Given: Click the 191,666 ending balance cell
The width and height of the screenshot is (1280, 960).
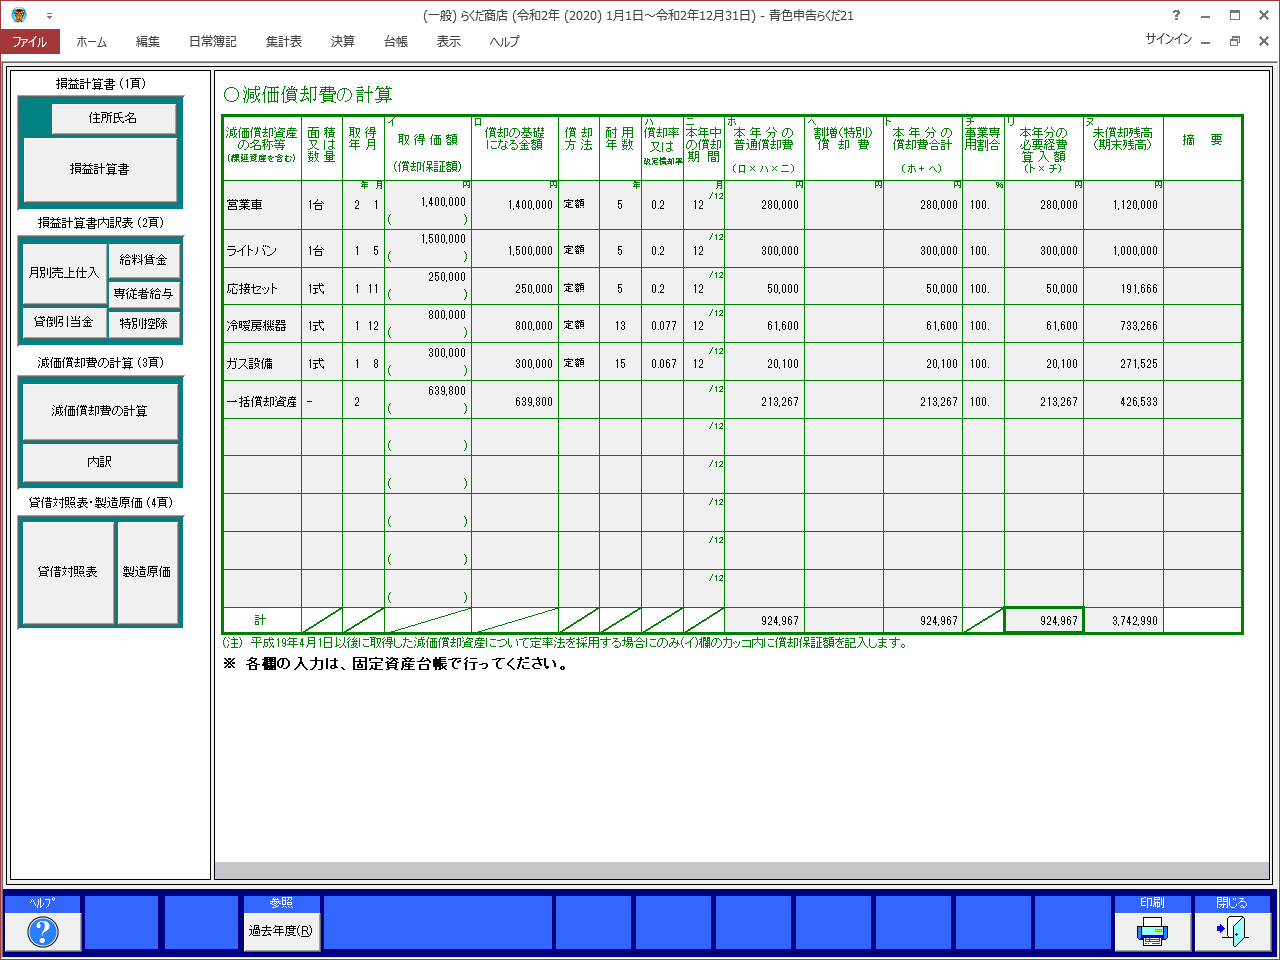Looking at the screenshot, I should tap(1123, 288).
